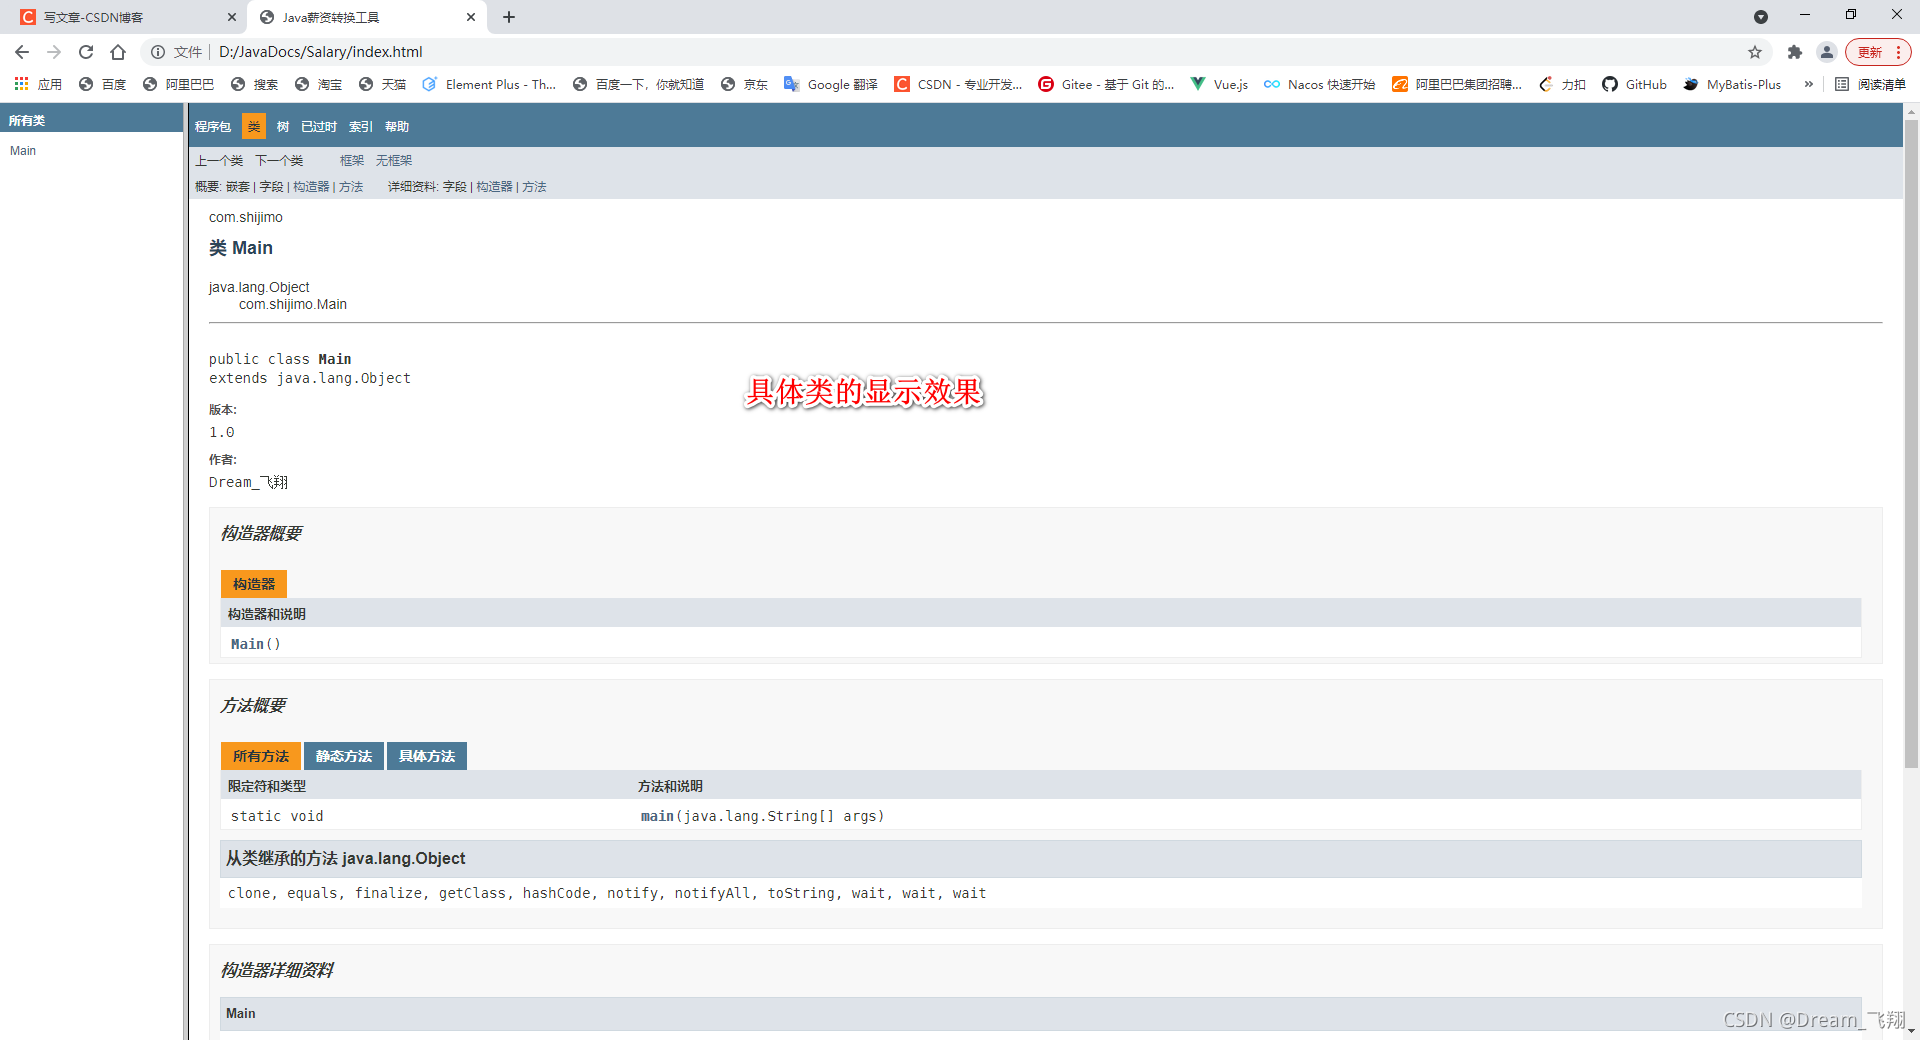Open the 天猫 bookmark
The width and height of the screenshot is (1920, 1040).
(x=382, y=84)
